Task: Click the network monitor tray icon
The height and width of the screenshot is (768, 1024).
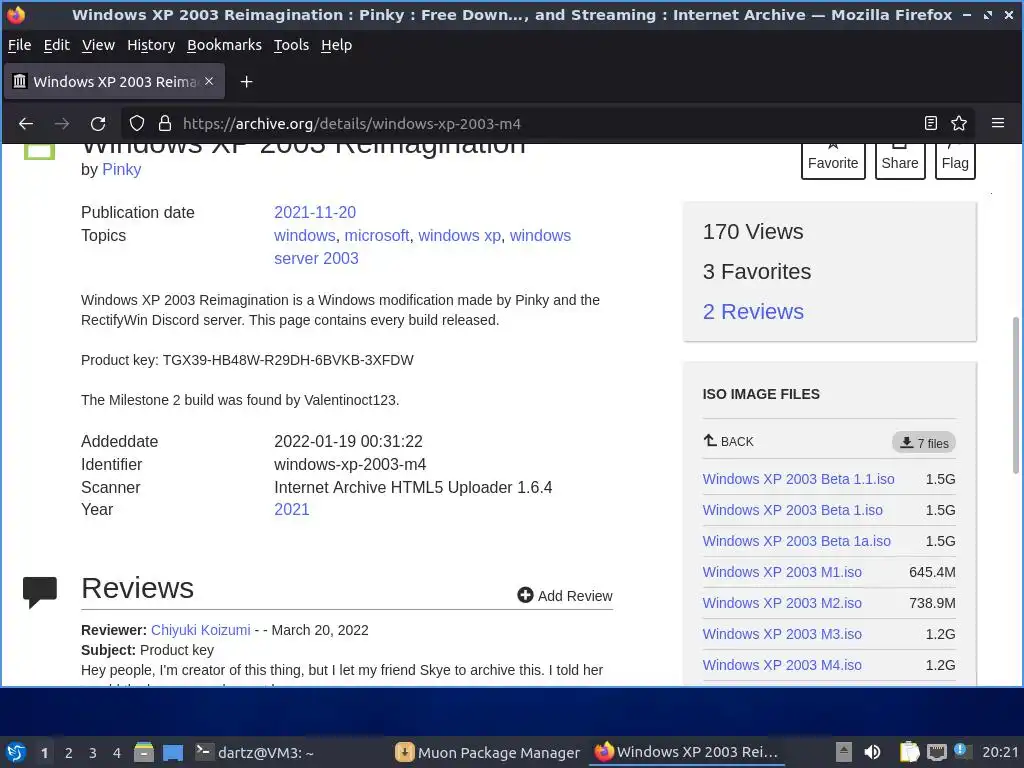Action: pyautogui.click(x=936, y=752)
